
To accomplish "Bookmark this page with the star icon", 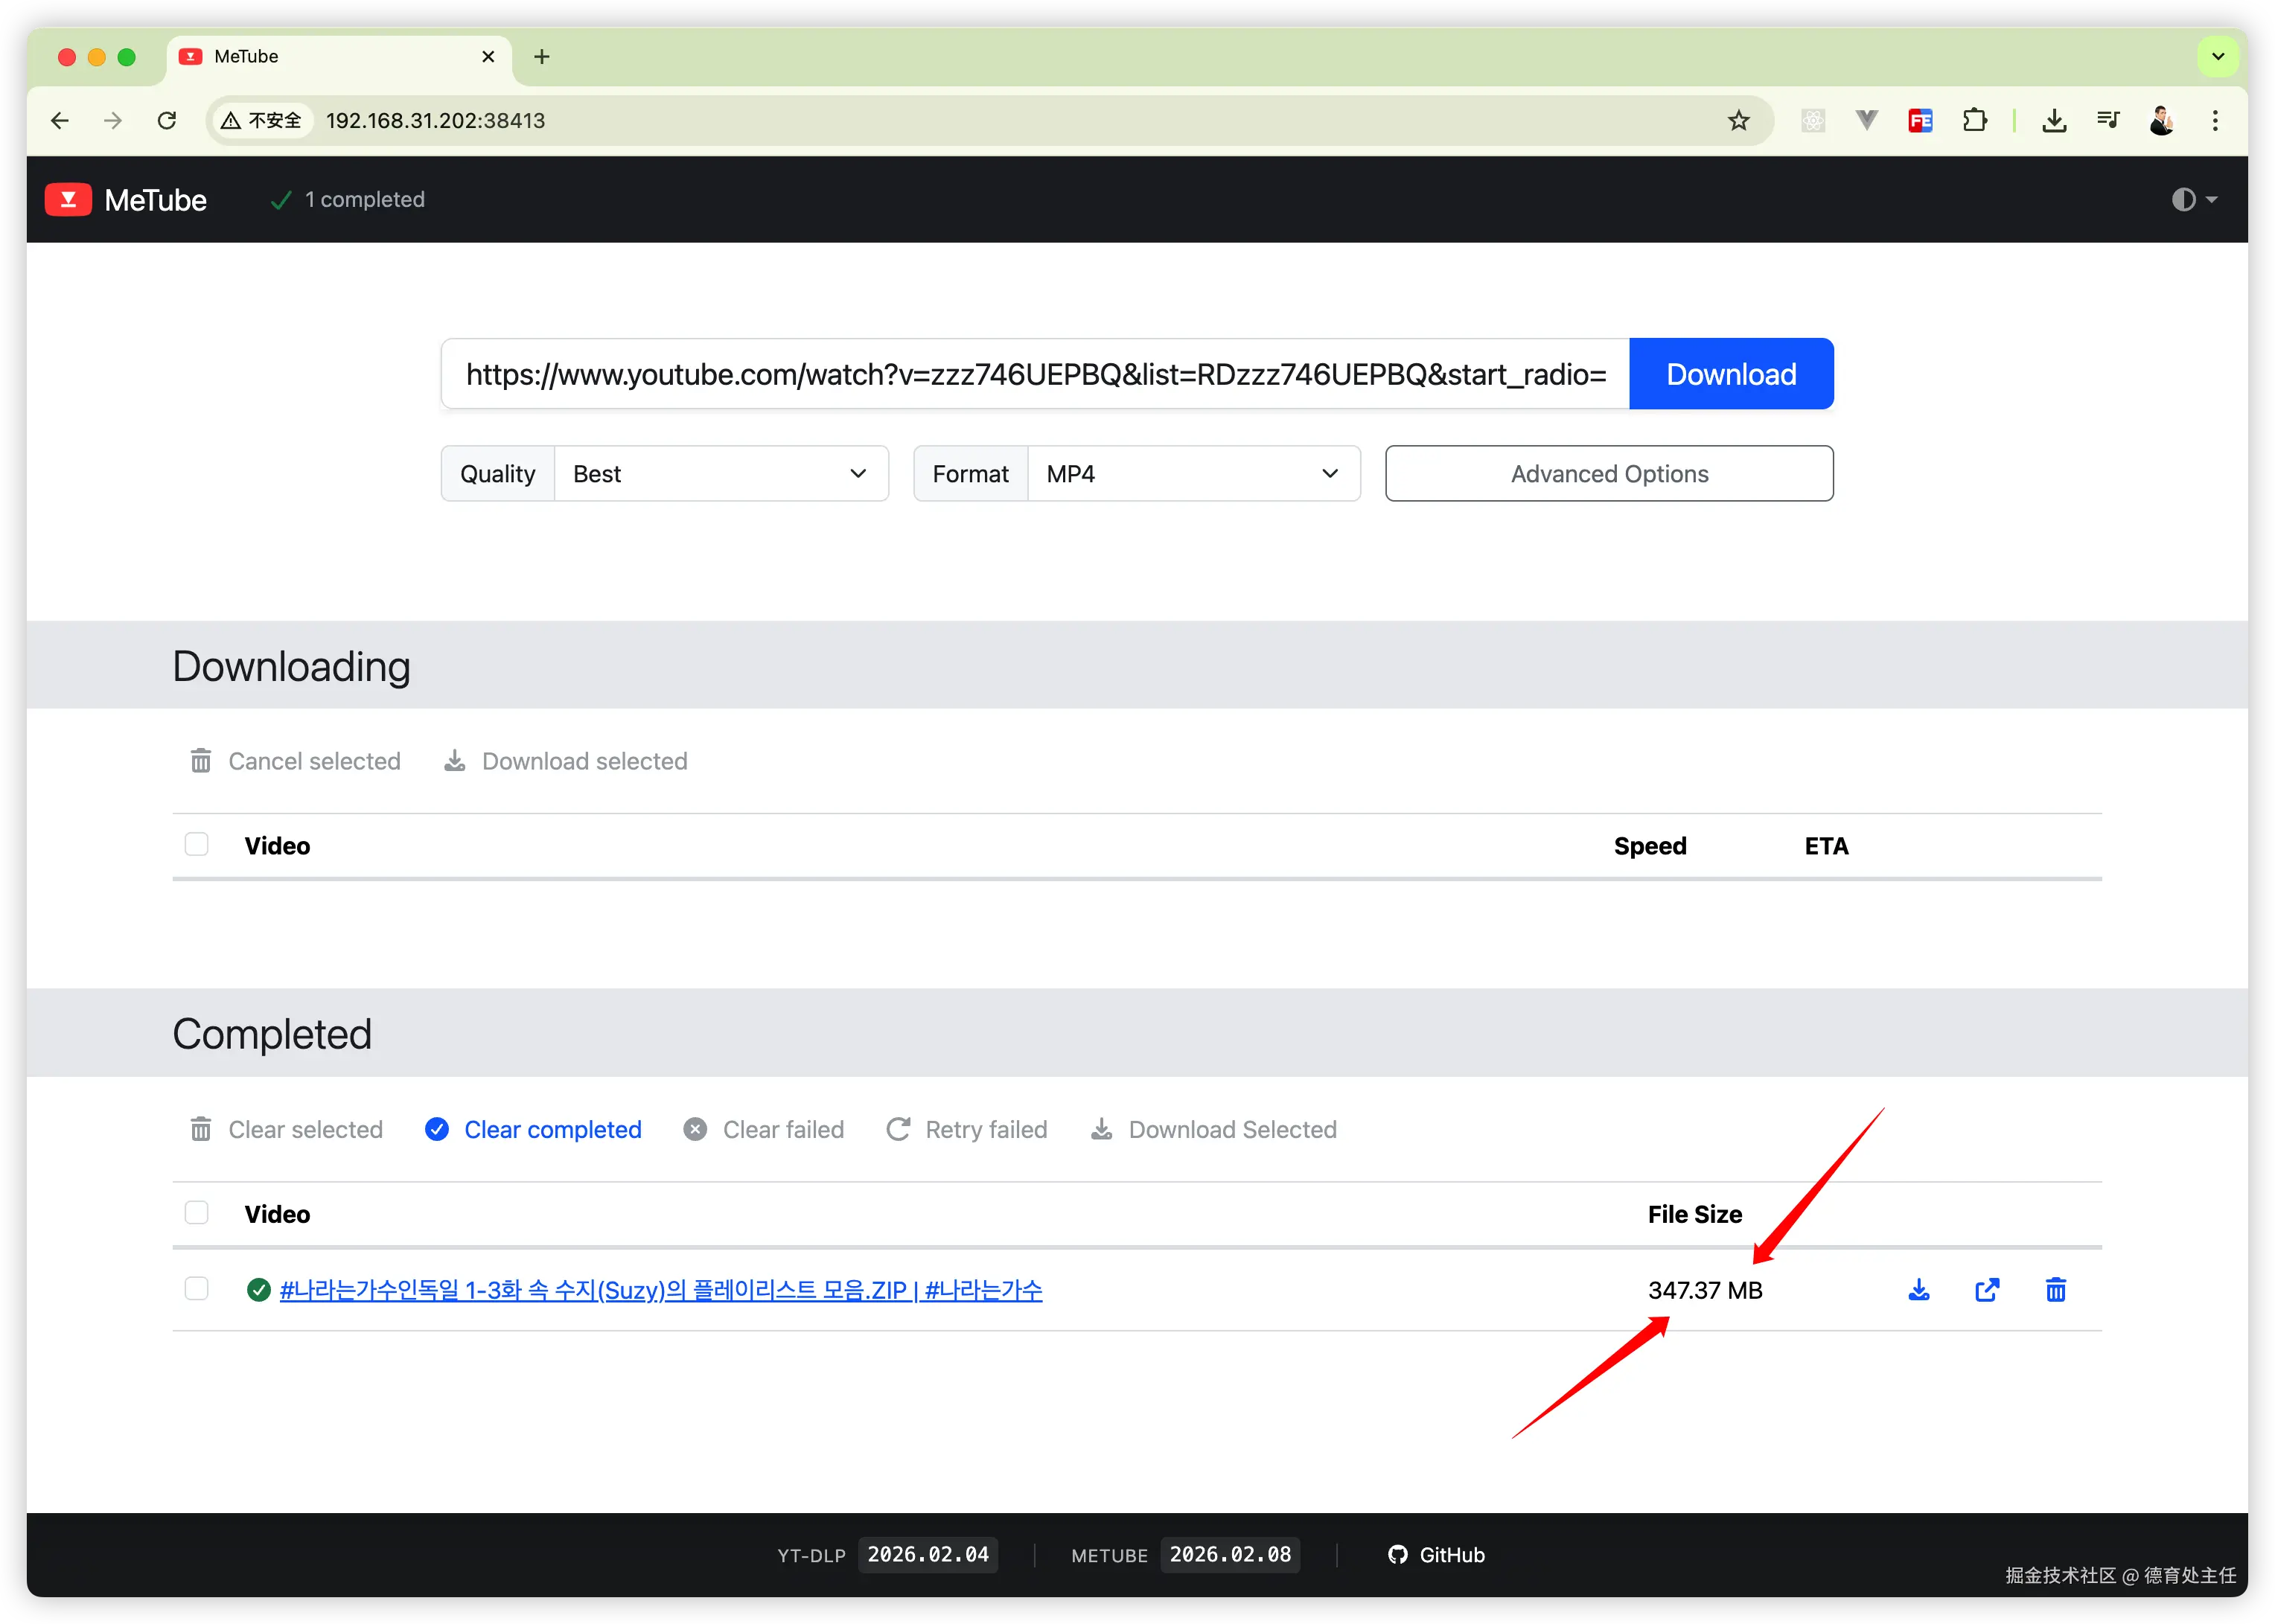I will tap(1738, 121).
